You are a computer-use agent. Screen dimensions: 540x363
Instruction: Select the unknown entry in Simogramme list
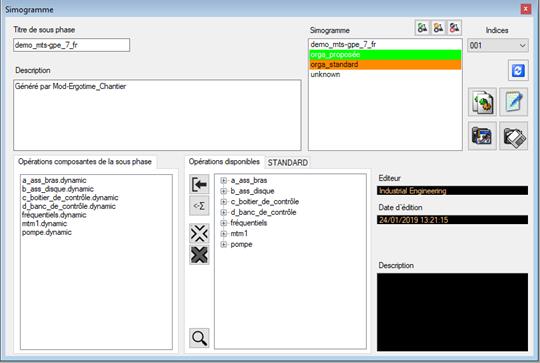[385, 74]
